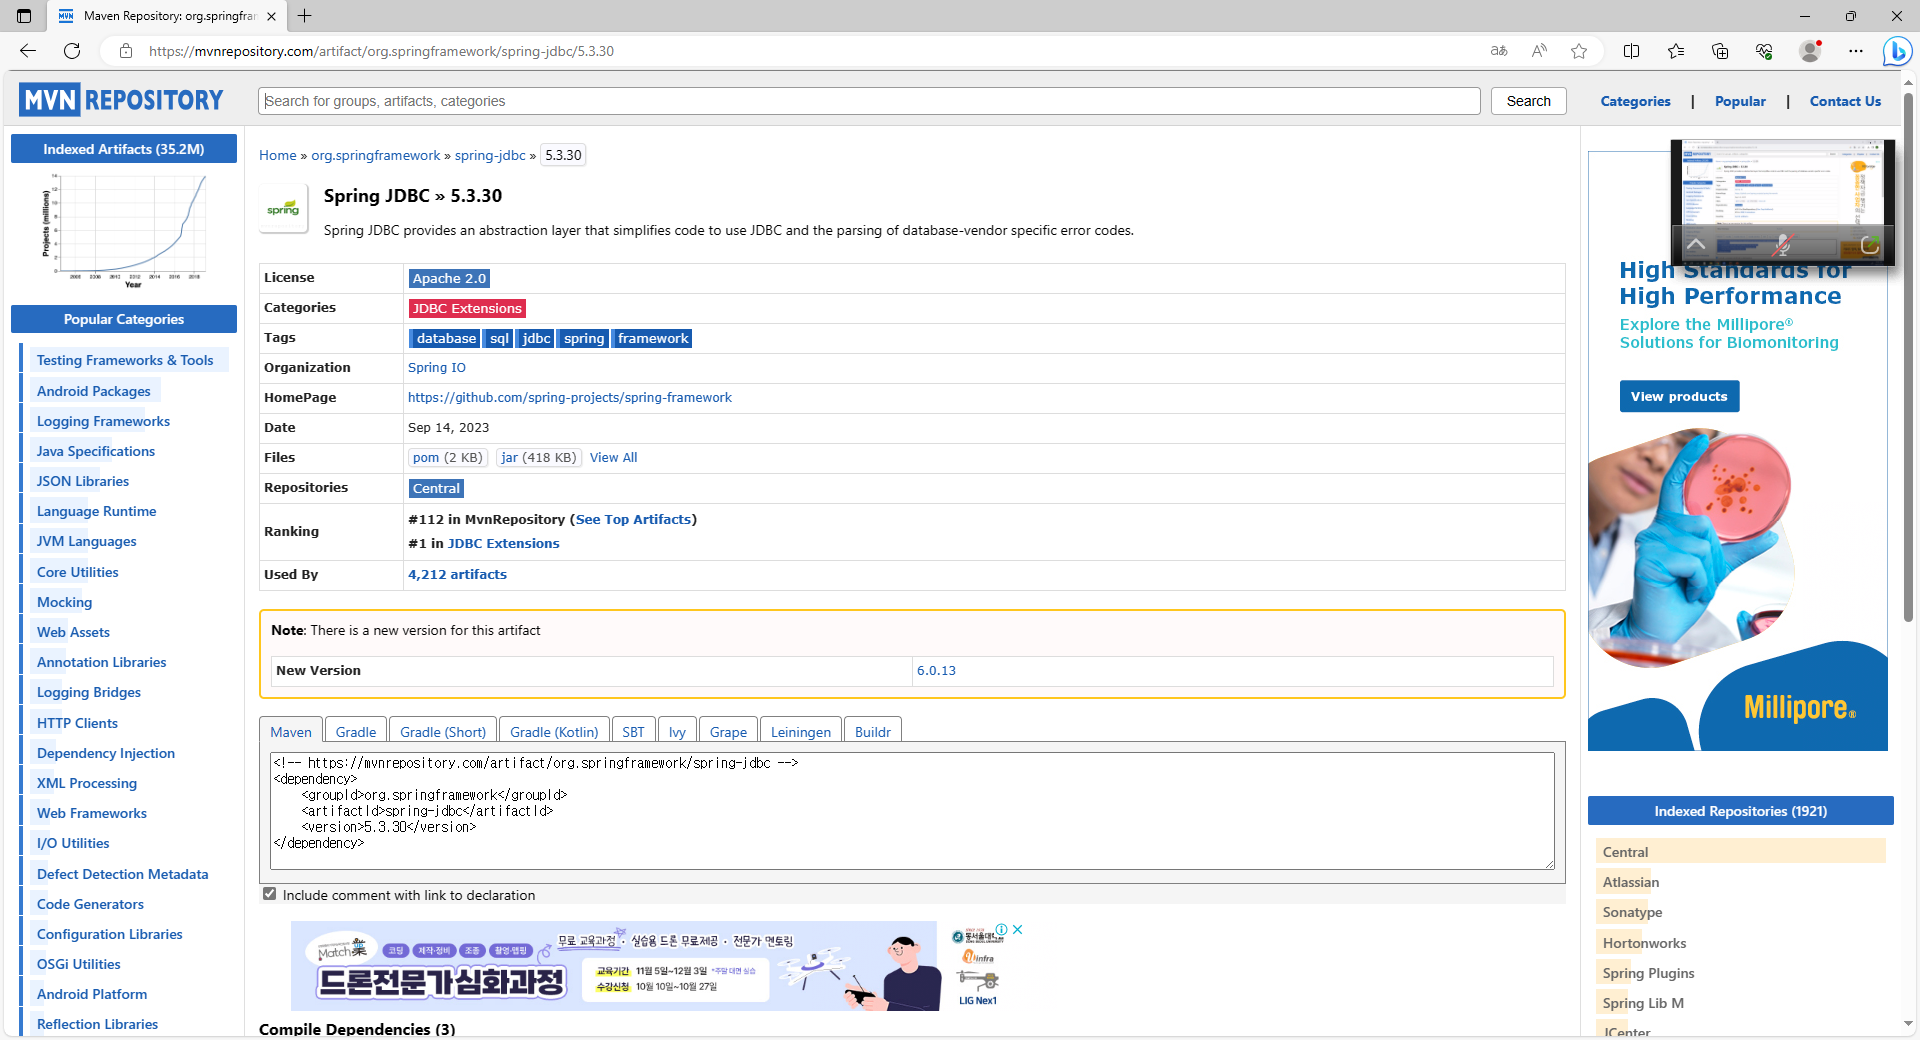Open split screen icon
1920x1040 pixels.
click(1631, 51)
